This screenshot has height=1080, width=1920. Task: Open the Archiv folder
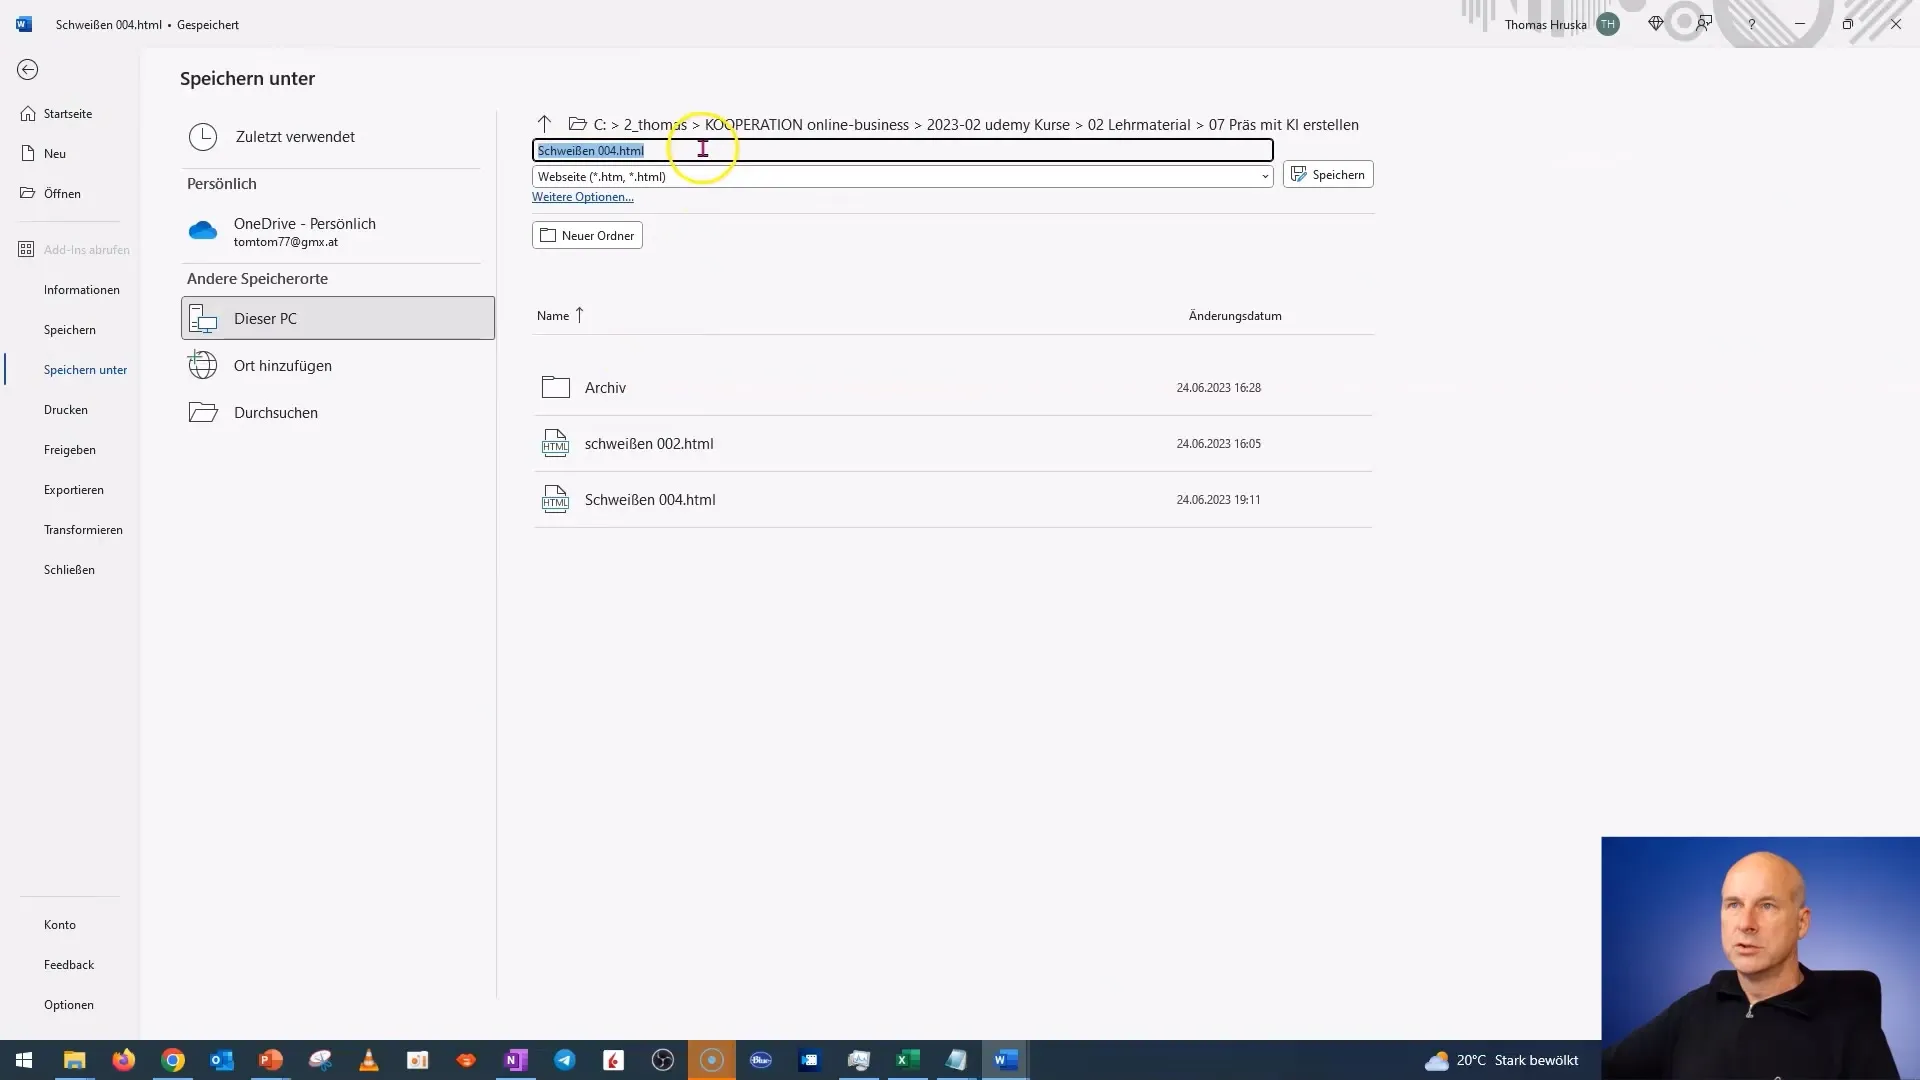952,388
